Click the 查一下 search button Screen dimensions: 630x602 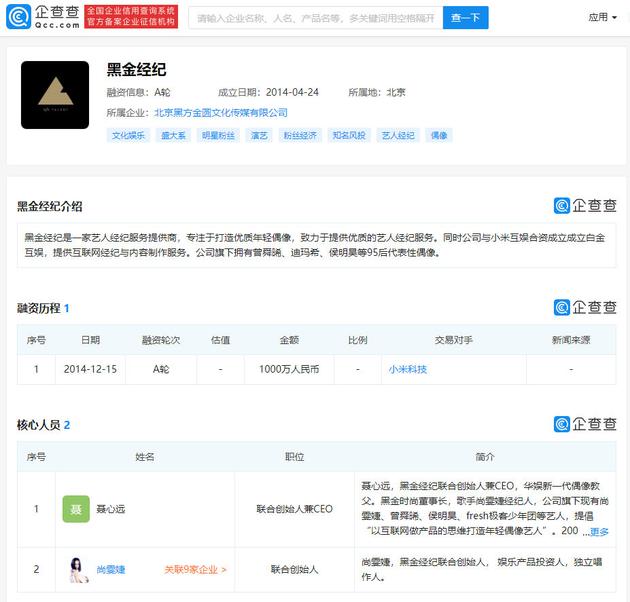click(x=466, y=18)
